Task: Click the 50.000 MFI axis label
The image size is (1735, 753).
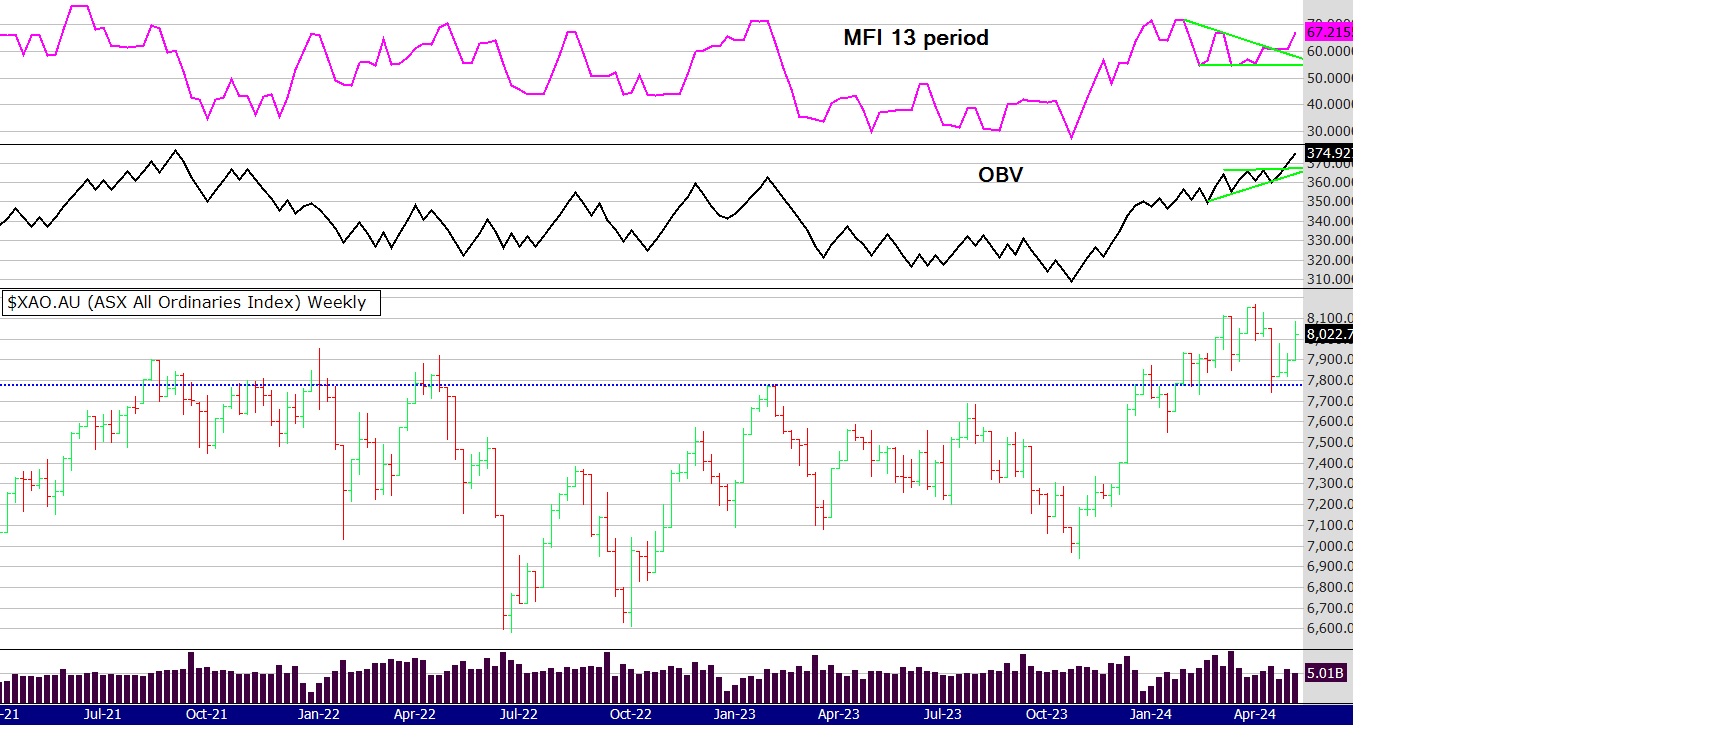Action: pyautogui.click(x=1330, y=78)
